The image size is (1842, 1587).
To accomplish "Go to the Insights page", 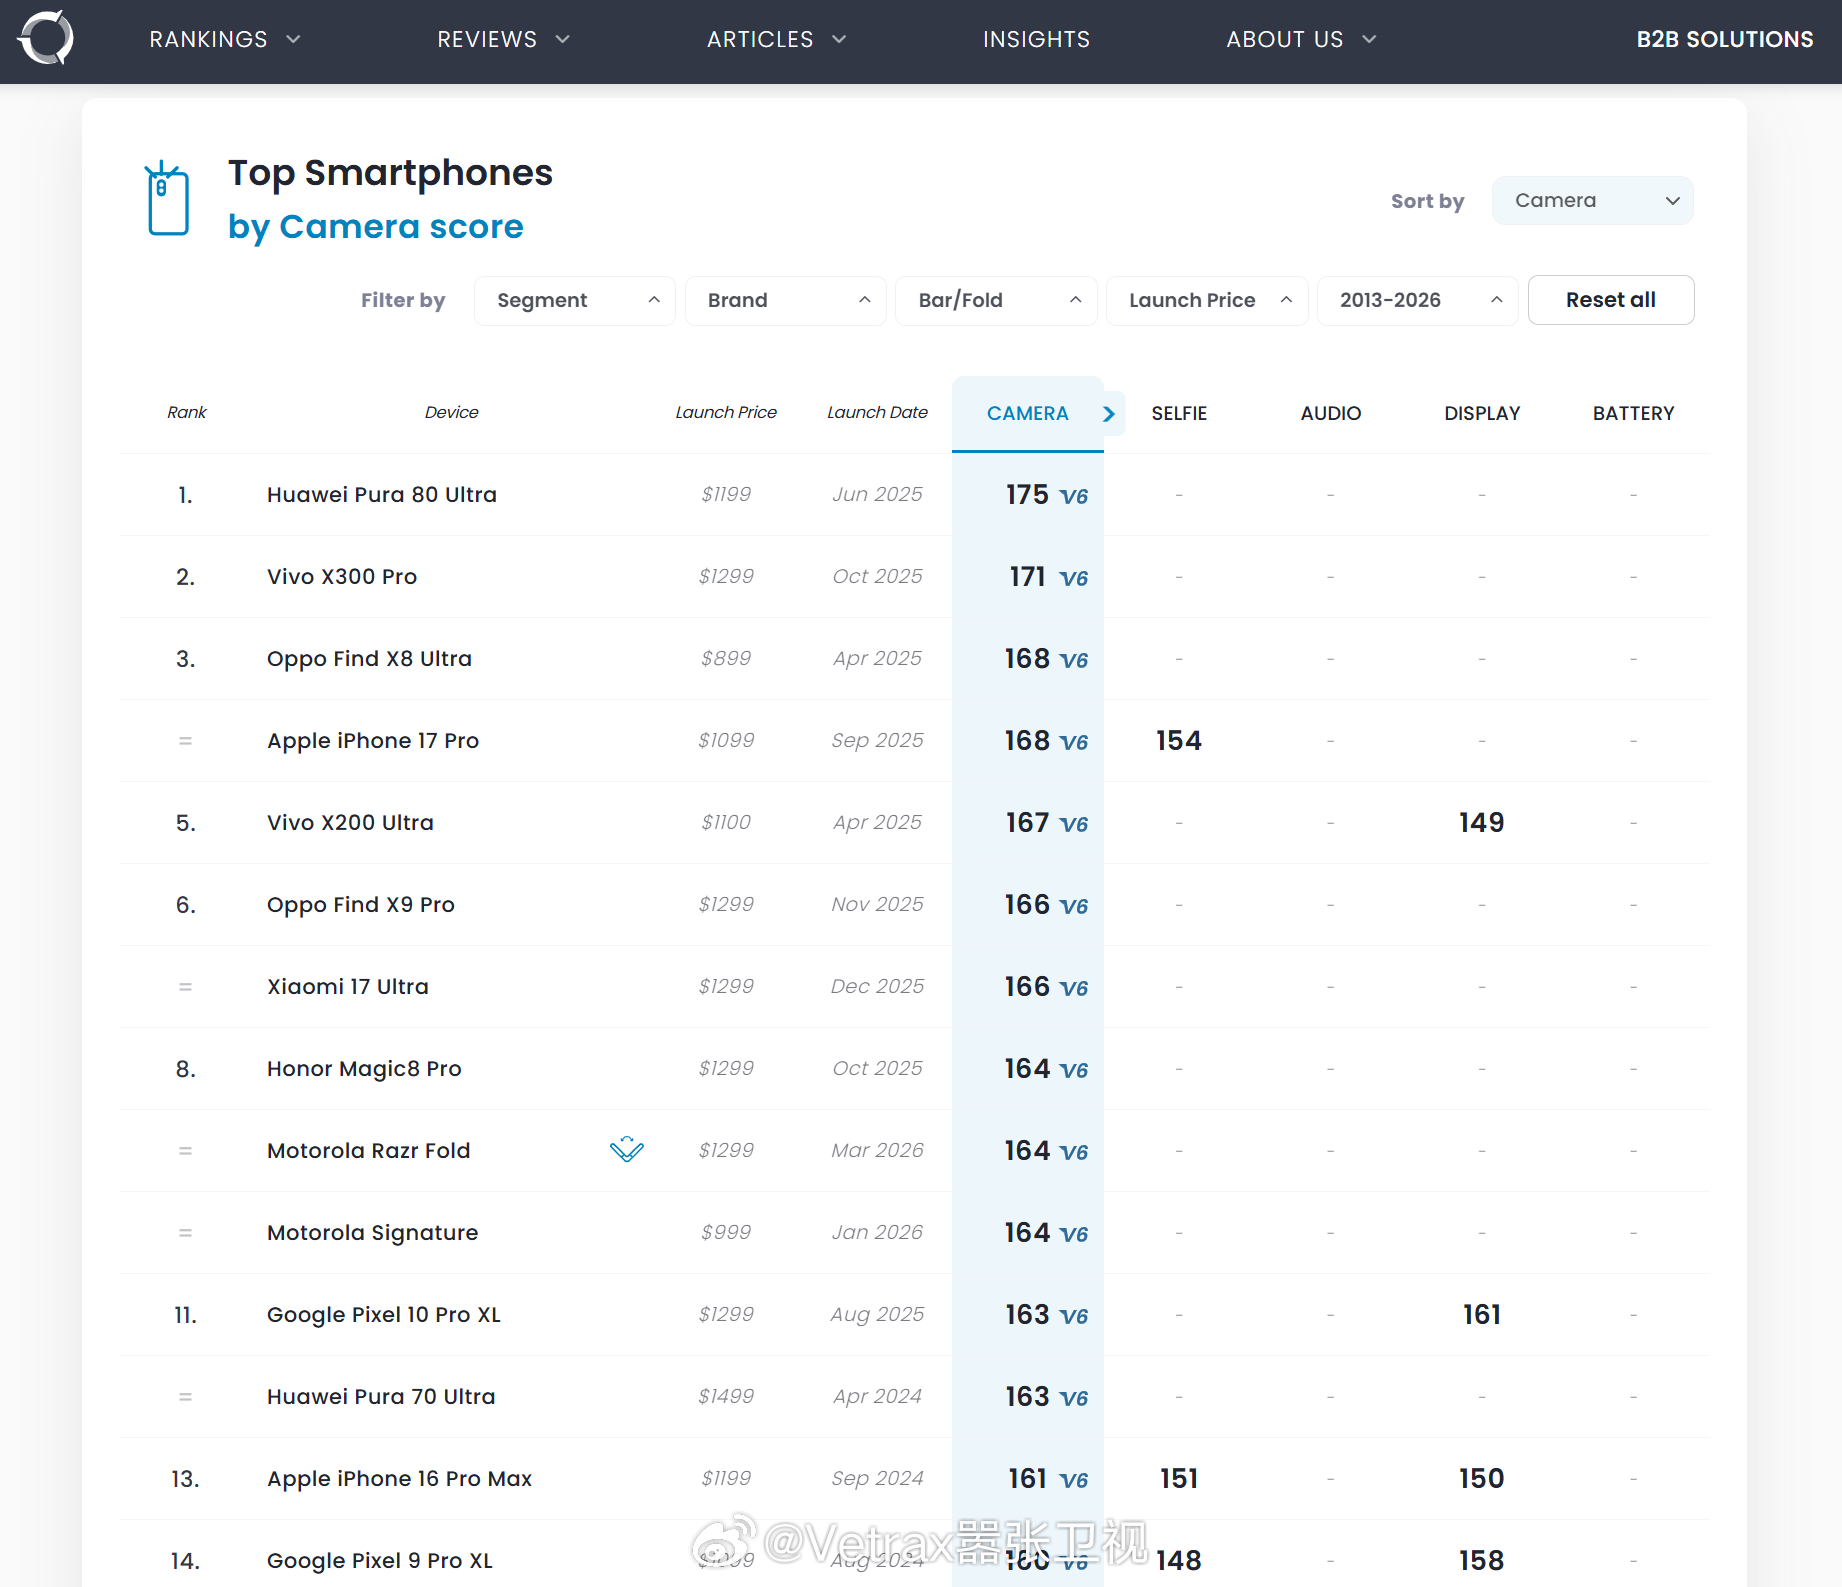I will click(x=1036, y=39).
